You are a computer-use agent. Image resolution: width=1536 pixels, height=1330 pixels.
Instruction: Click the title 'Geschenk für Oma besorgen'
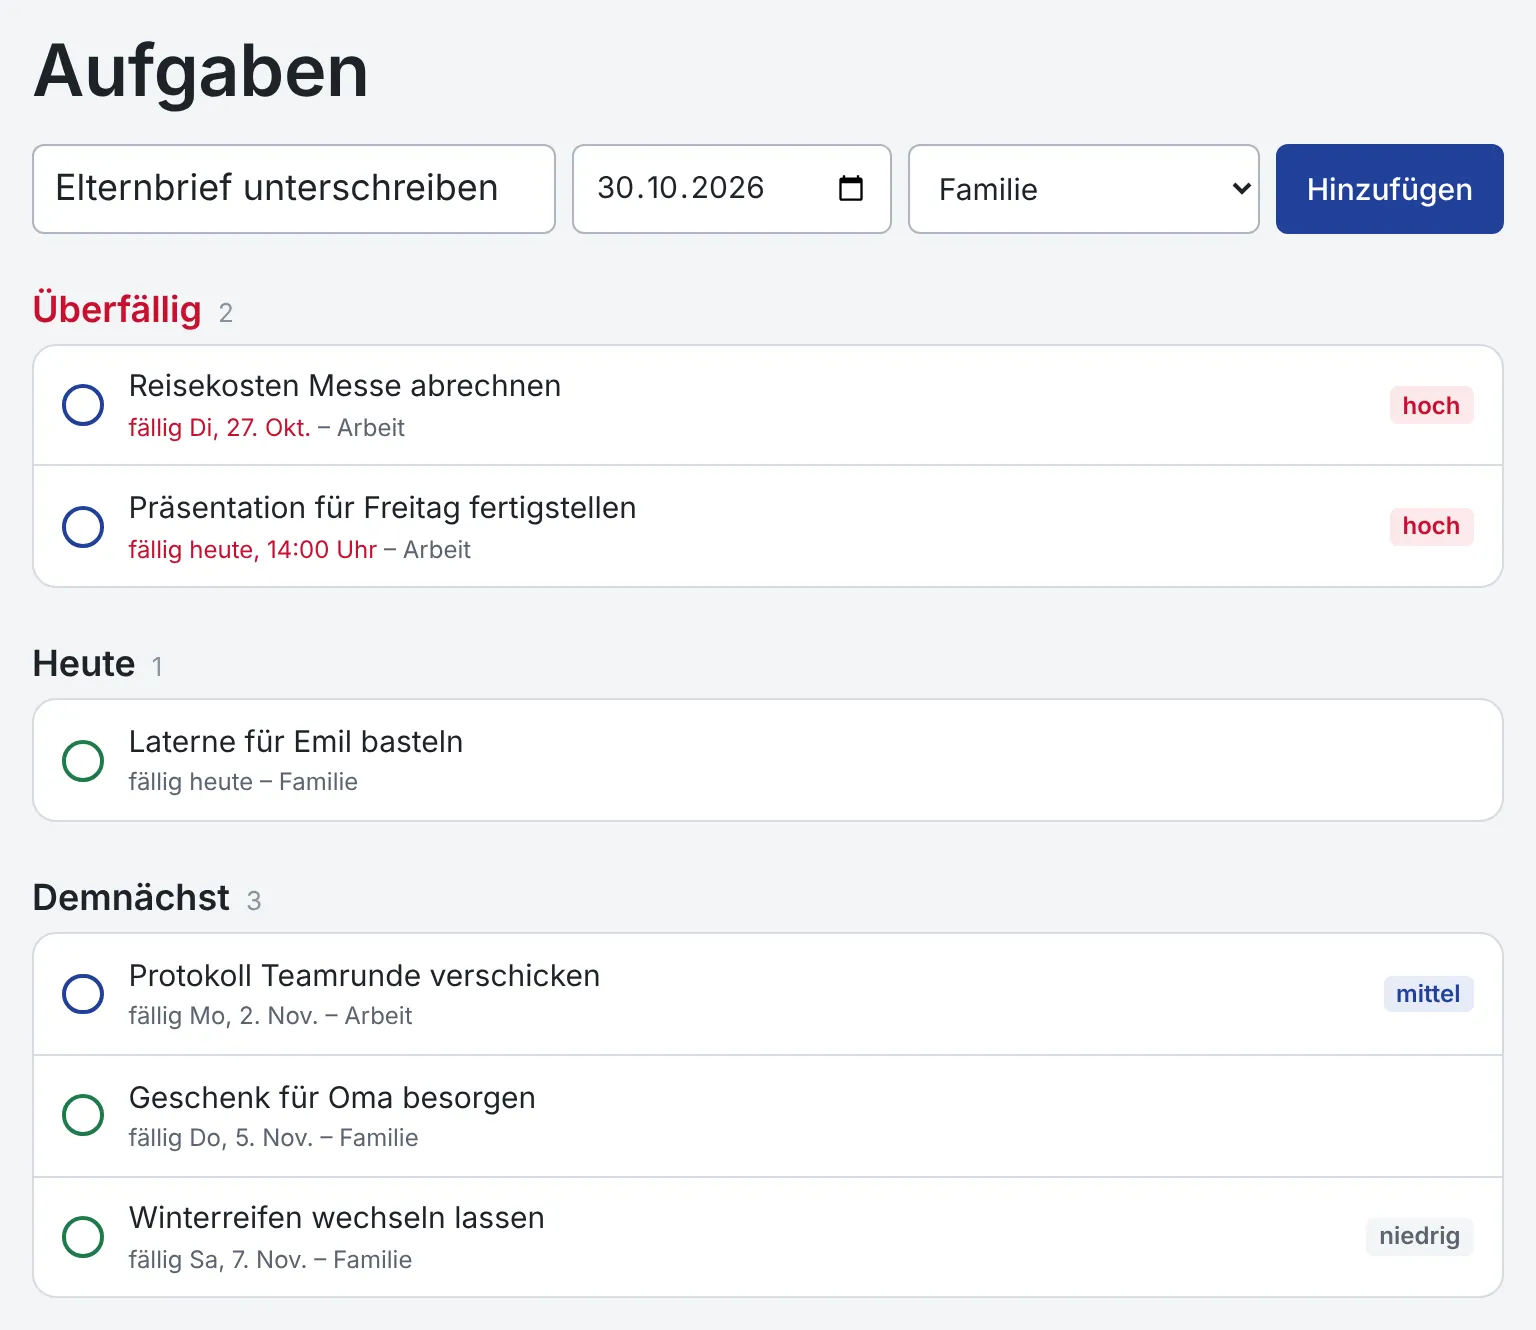pyautogui.click(x=332, y=1098)
